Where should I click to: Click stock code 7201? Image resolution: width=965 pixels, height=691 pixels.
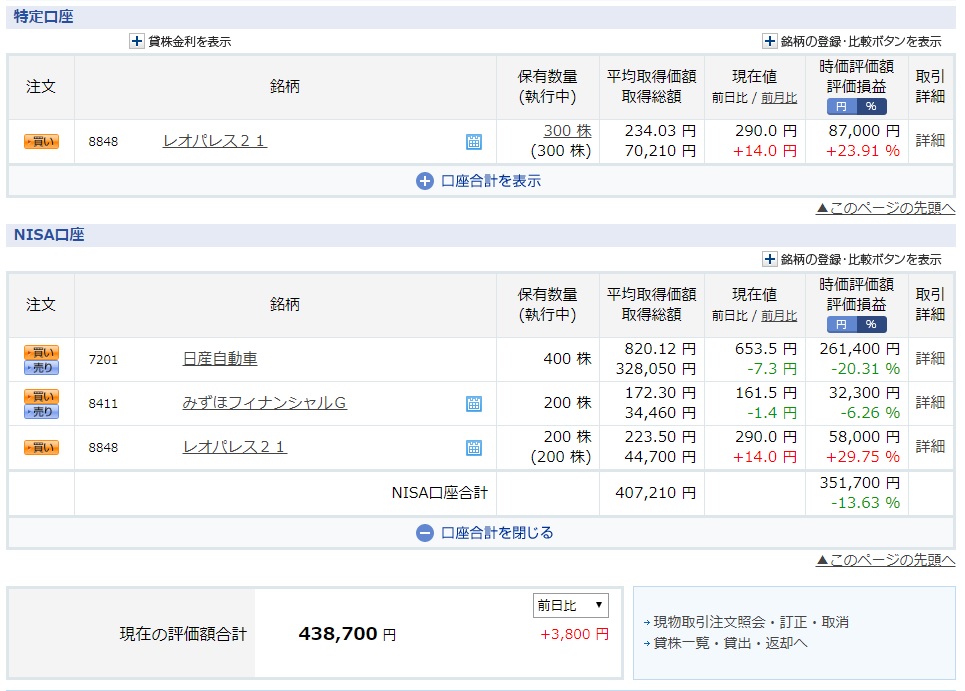coord(103,359)
